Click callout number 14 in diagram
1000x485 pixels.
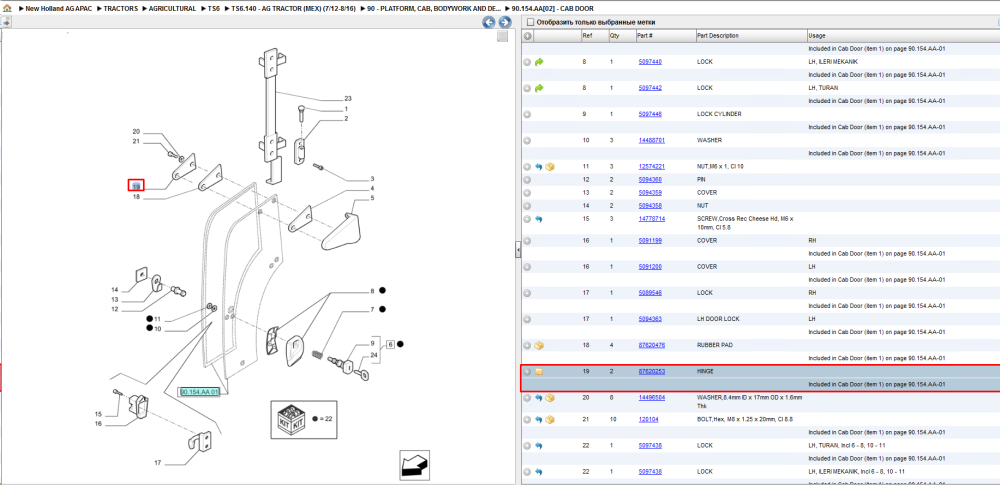[x=115, y=290]
